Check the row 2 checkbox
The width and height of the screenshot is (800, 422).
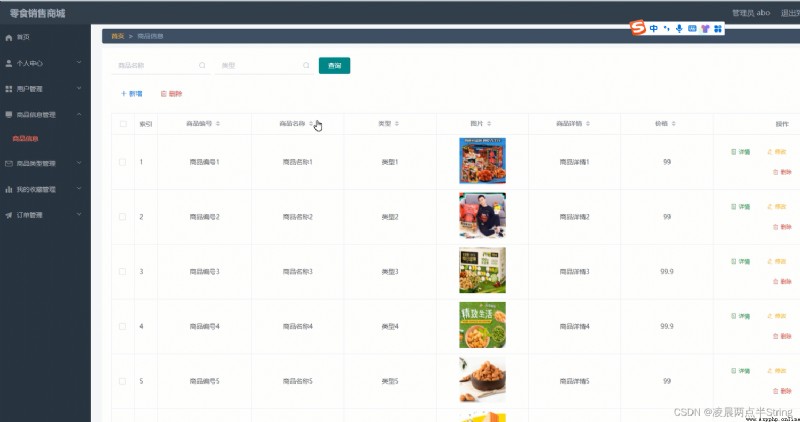pos(122,217)
